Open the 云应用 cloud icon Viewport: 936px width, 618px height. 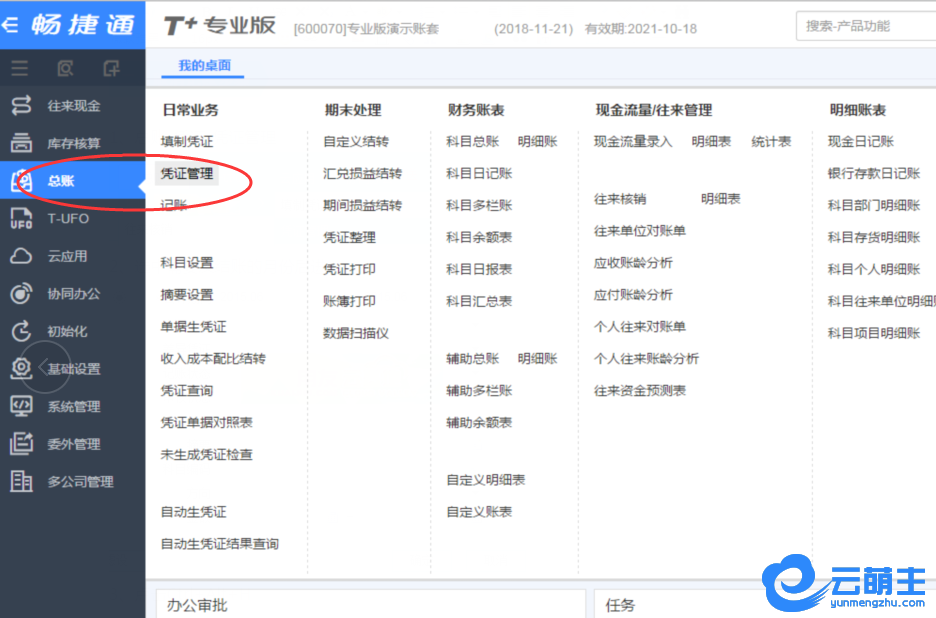[x=21, y=256]
